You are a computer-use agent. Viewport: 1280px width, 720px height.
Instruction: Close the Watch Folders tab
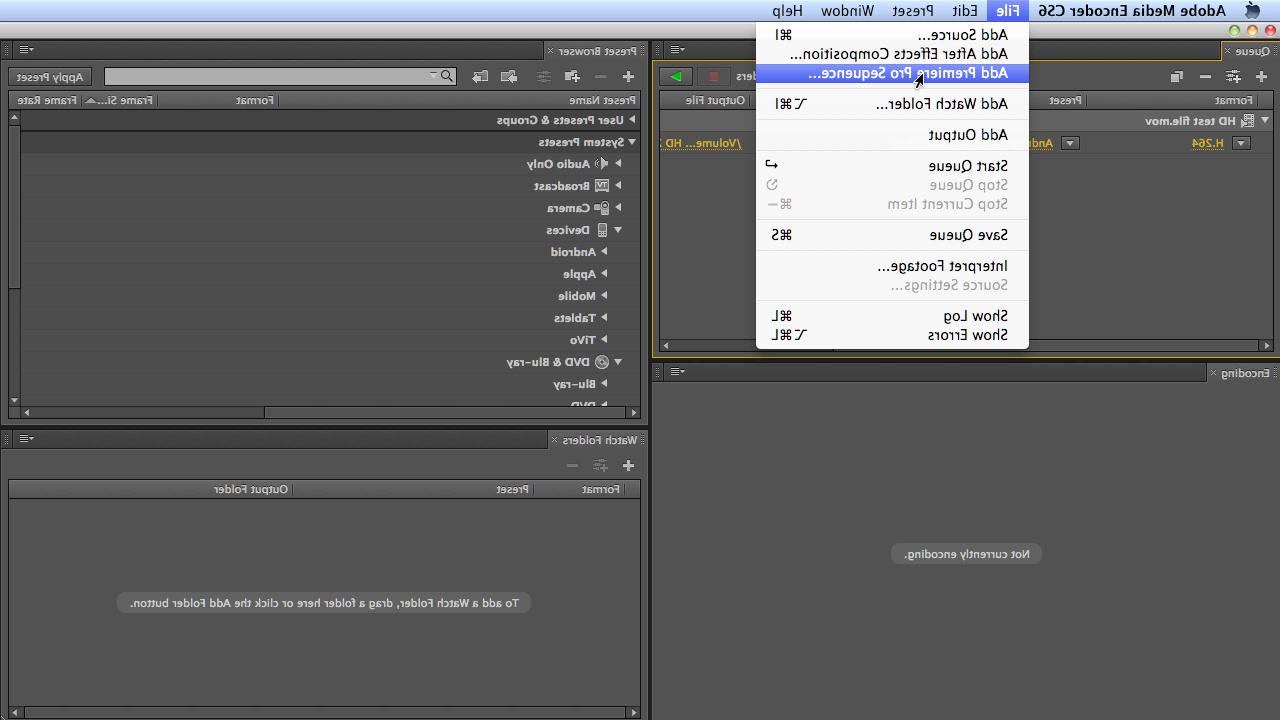click(x=555, y=440)
